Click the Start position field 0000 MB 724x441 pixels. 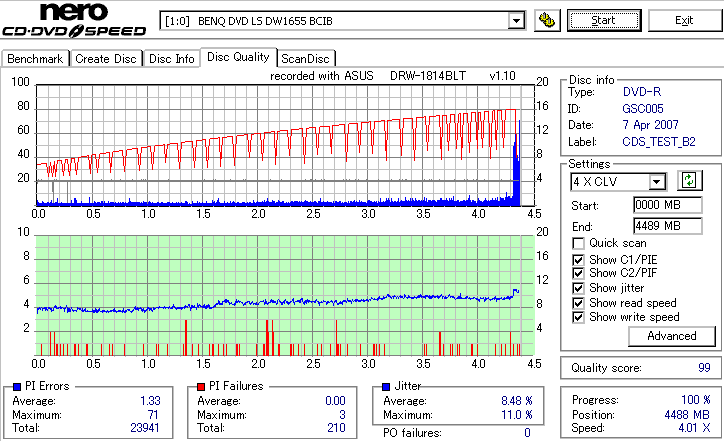click(668, 205)
